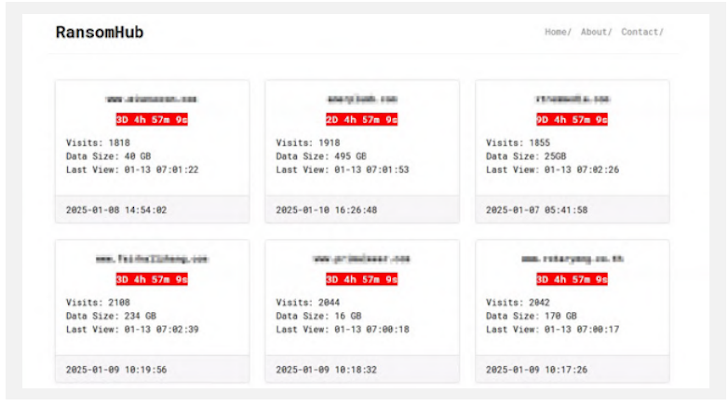Click the RansomHub site logo
Image resolution: width=728 pixels, height=406 pixels.
point(99,33)
